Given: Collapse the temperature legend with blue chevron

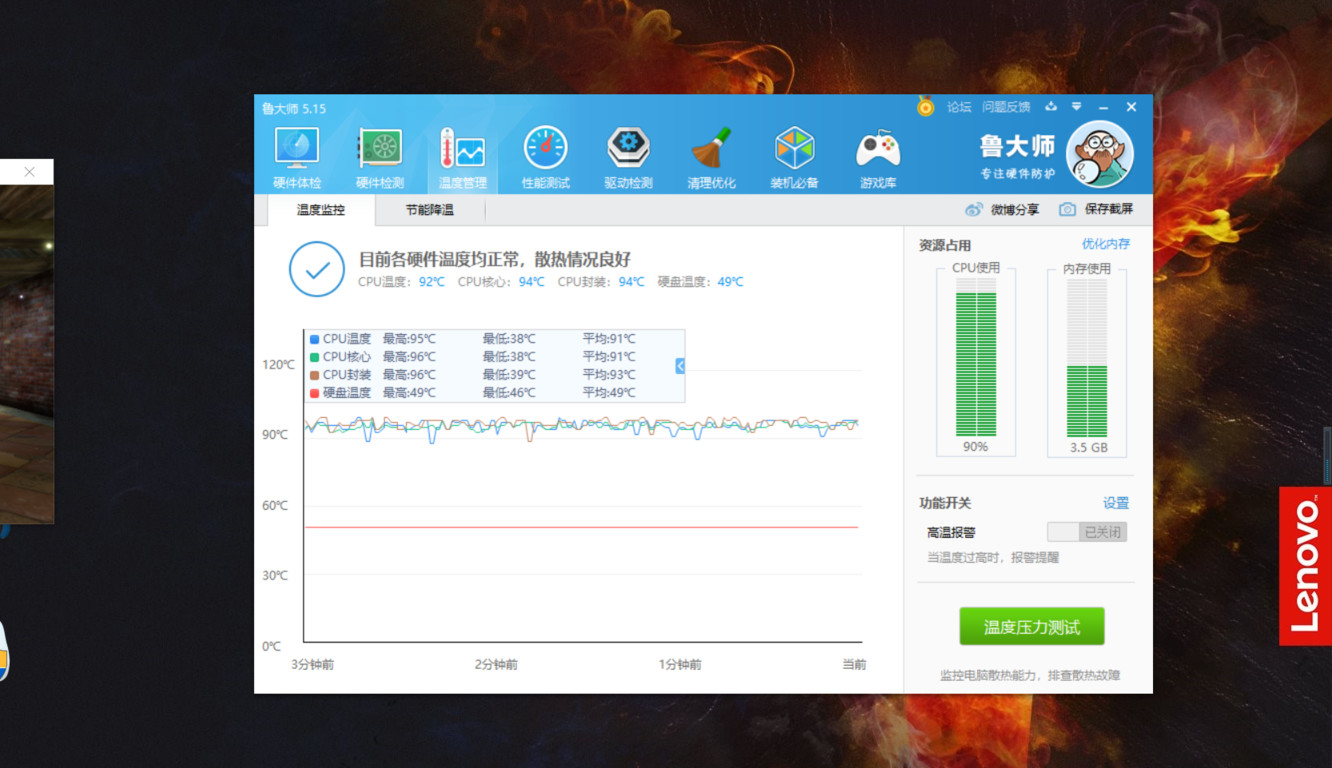Looking at the screenshot, I should [679, 365].
